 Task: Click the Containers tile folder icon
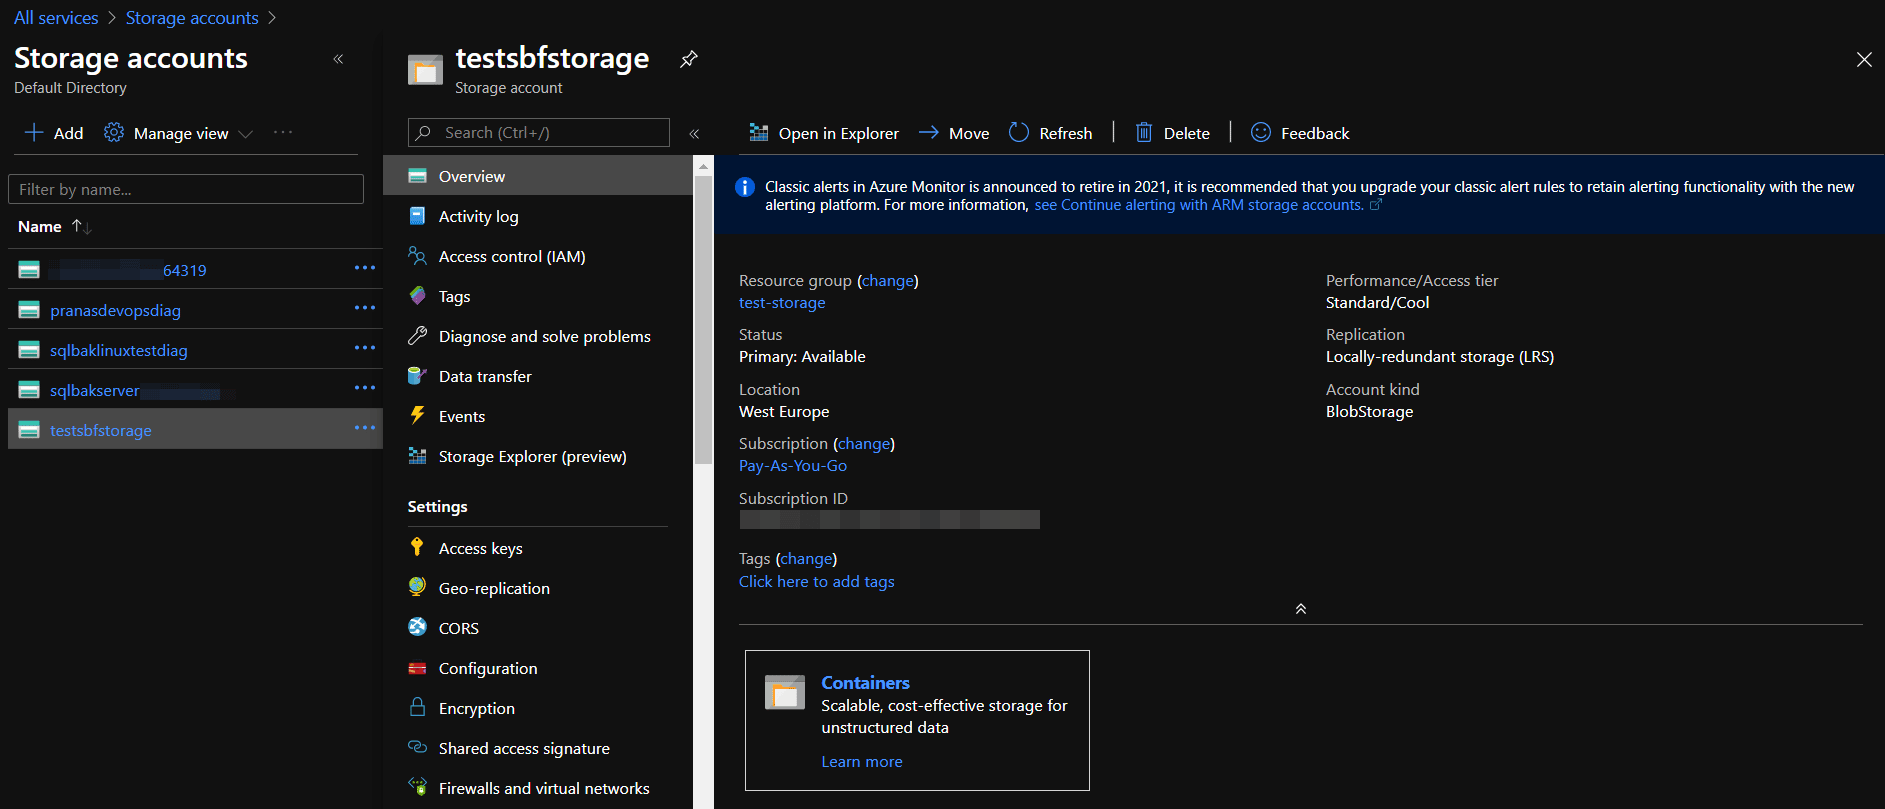[x=785, y=692]
